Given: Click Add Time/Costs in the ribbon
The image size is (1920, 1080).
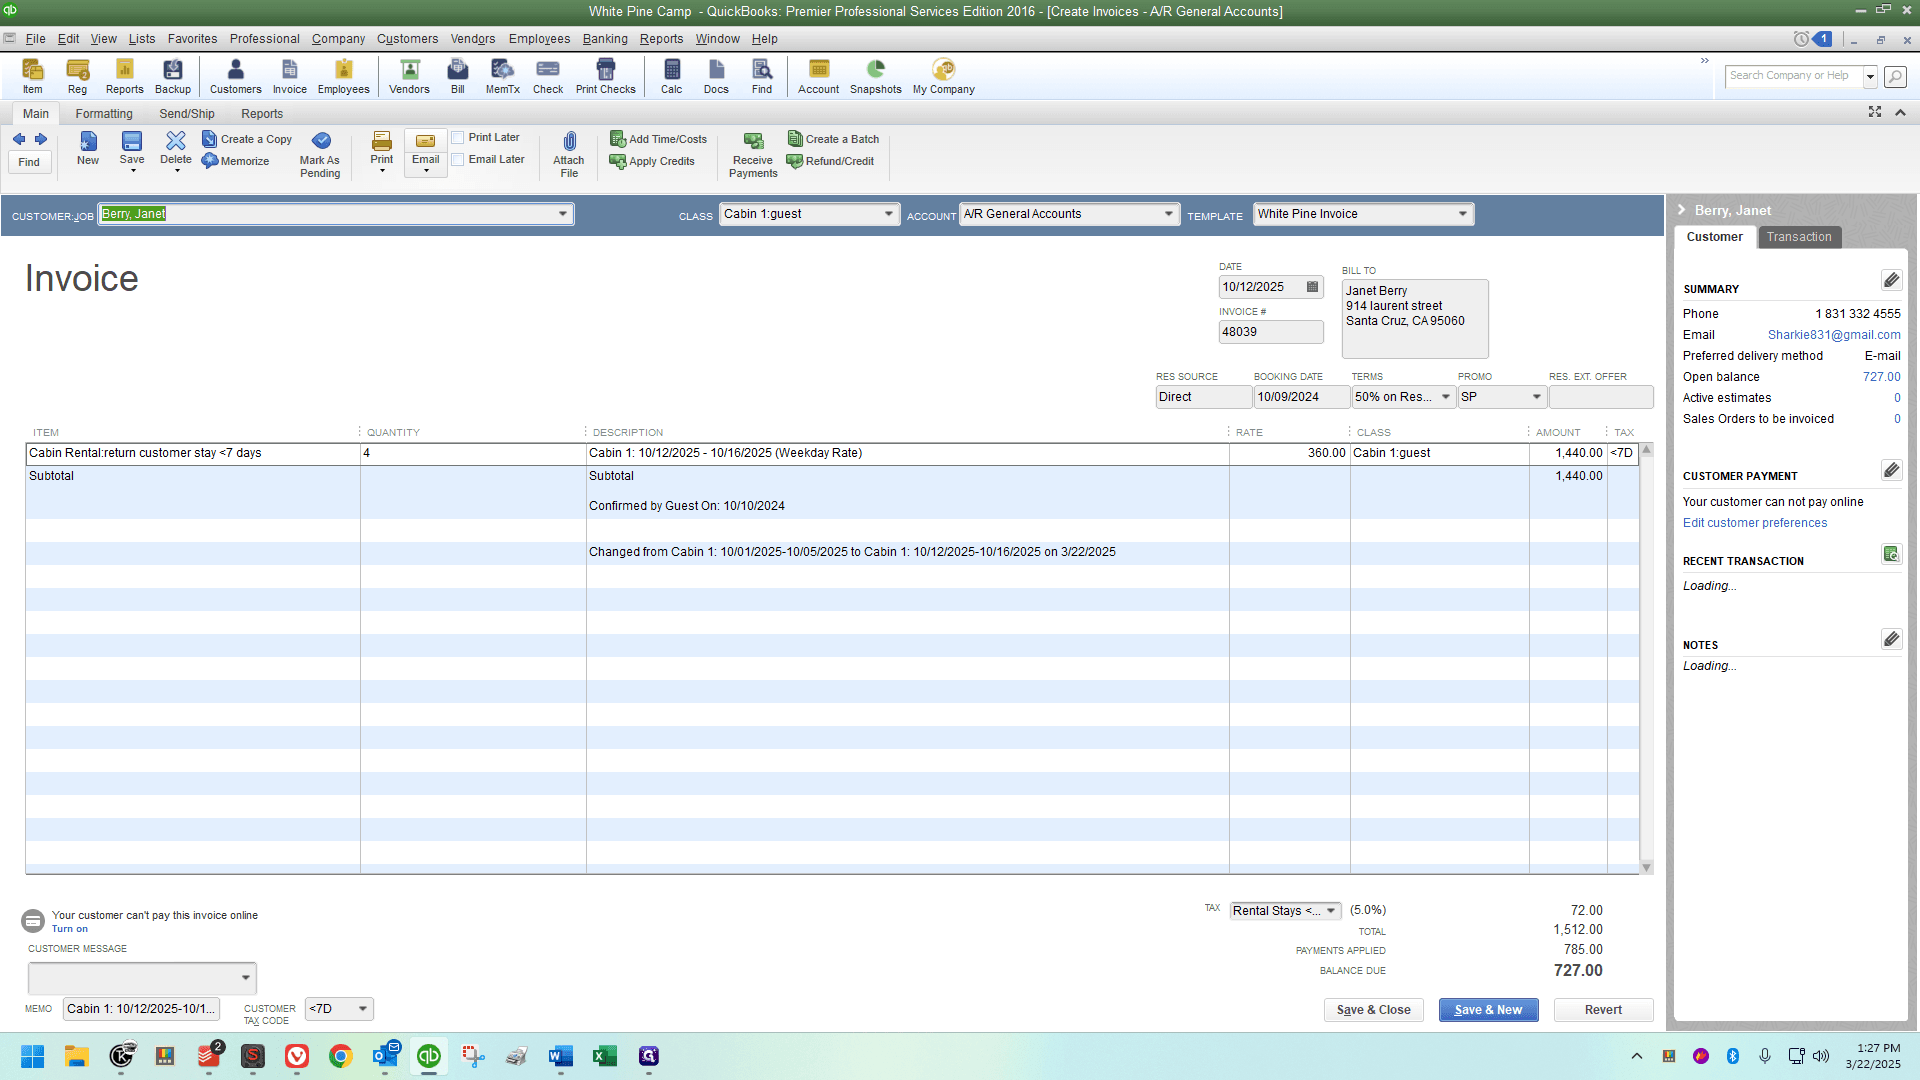Looking at the screenshot, I should point(659,139).
